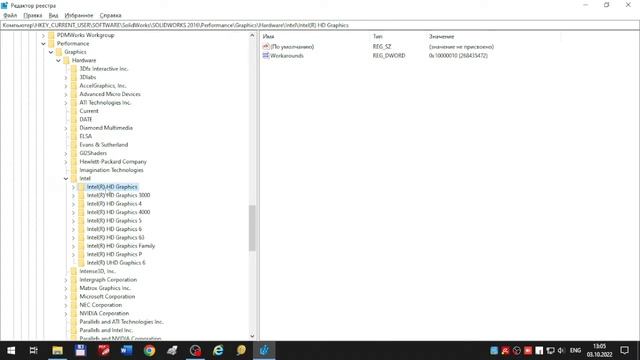Collapse the Intel key

coord(66,179)
